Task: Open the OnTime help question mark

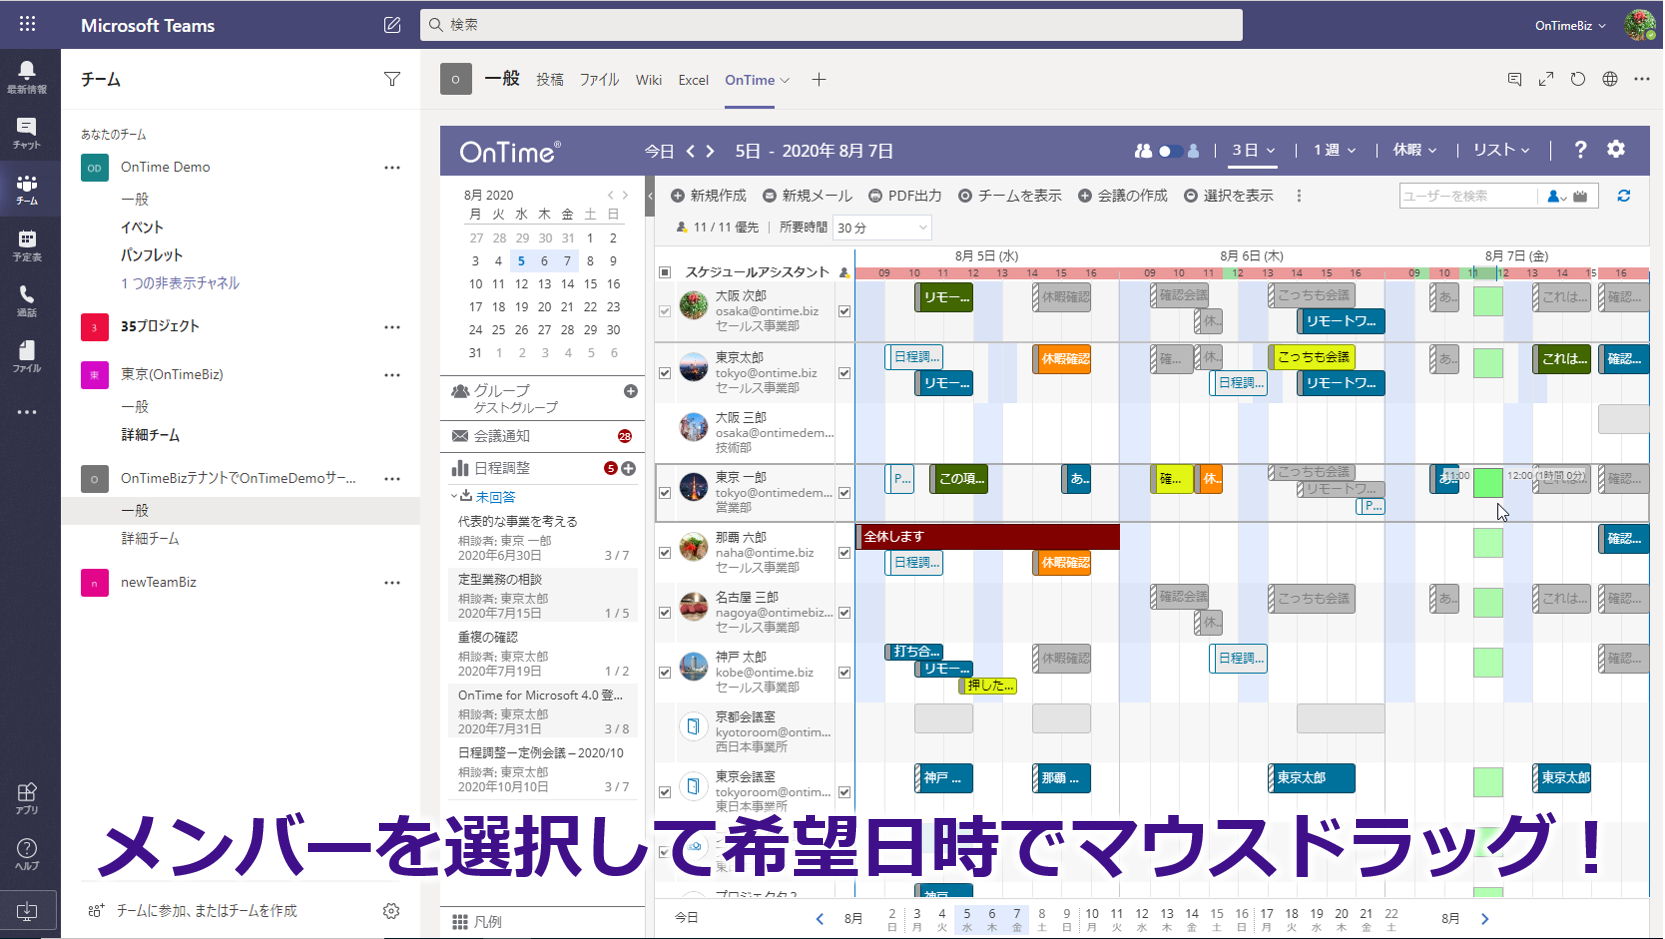Action: pos(1580,149)
